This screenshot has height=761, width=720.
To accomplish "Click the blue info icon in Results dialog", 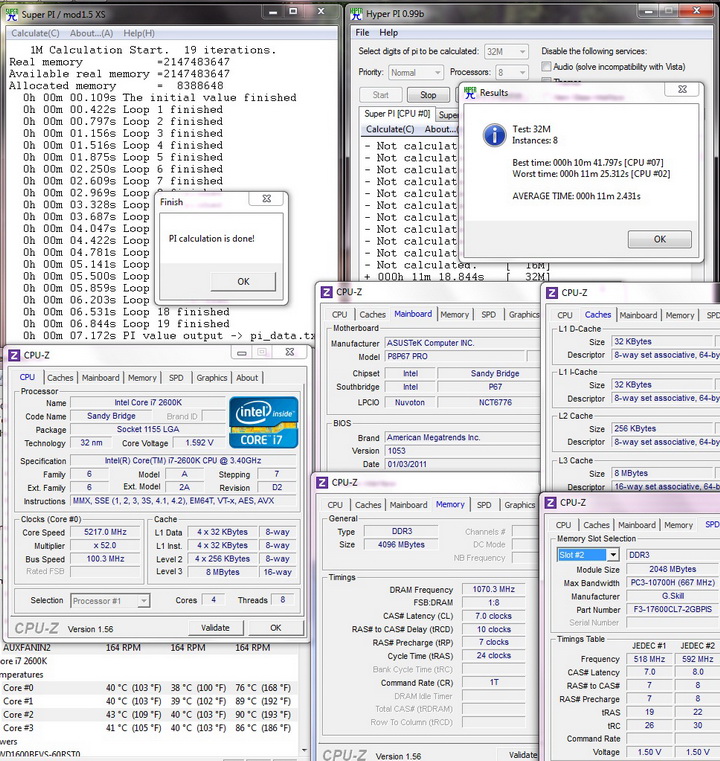I will 494,135.
